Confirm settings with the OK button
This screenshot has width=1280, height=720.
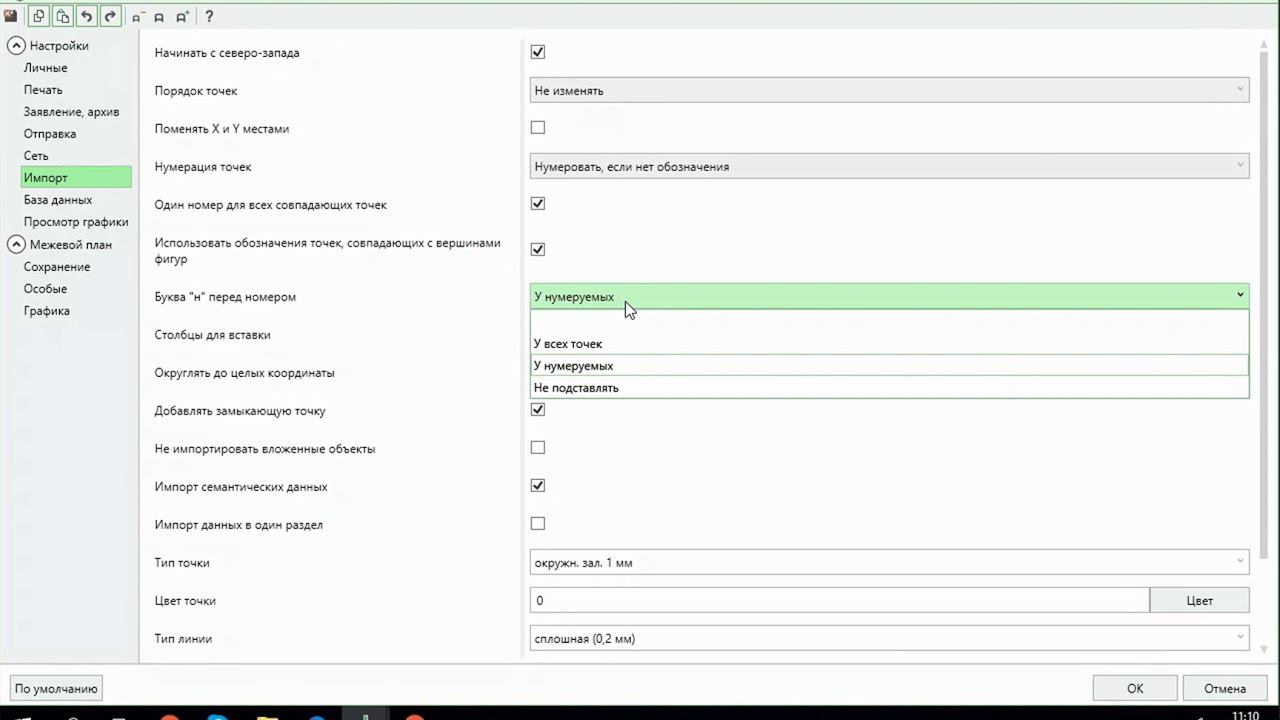click(1135, 688)
